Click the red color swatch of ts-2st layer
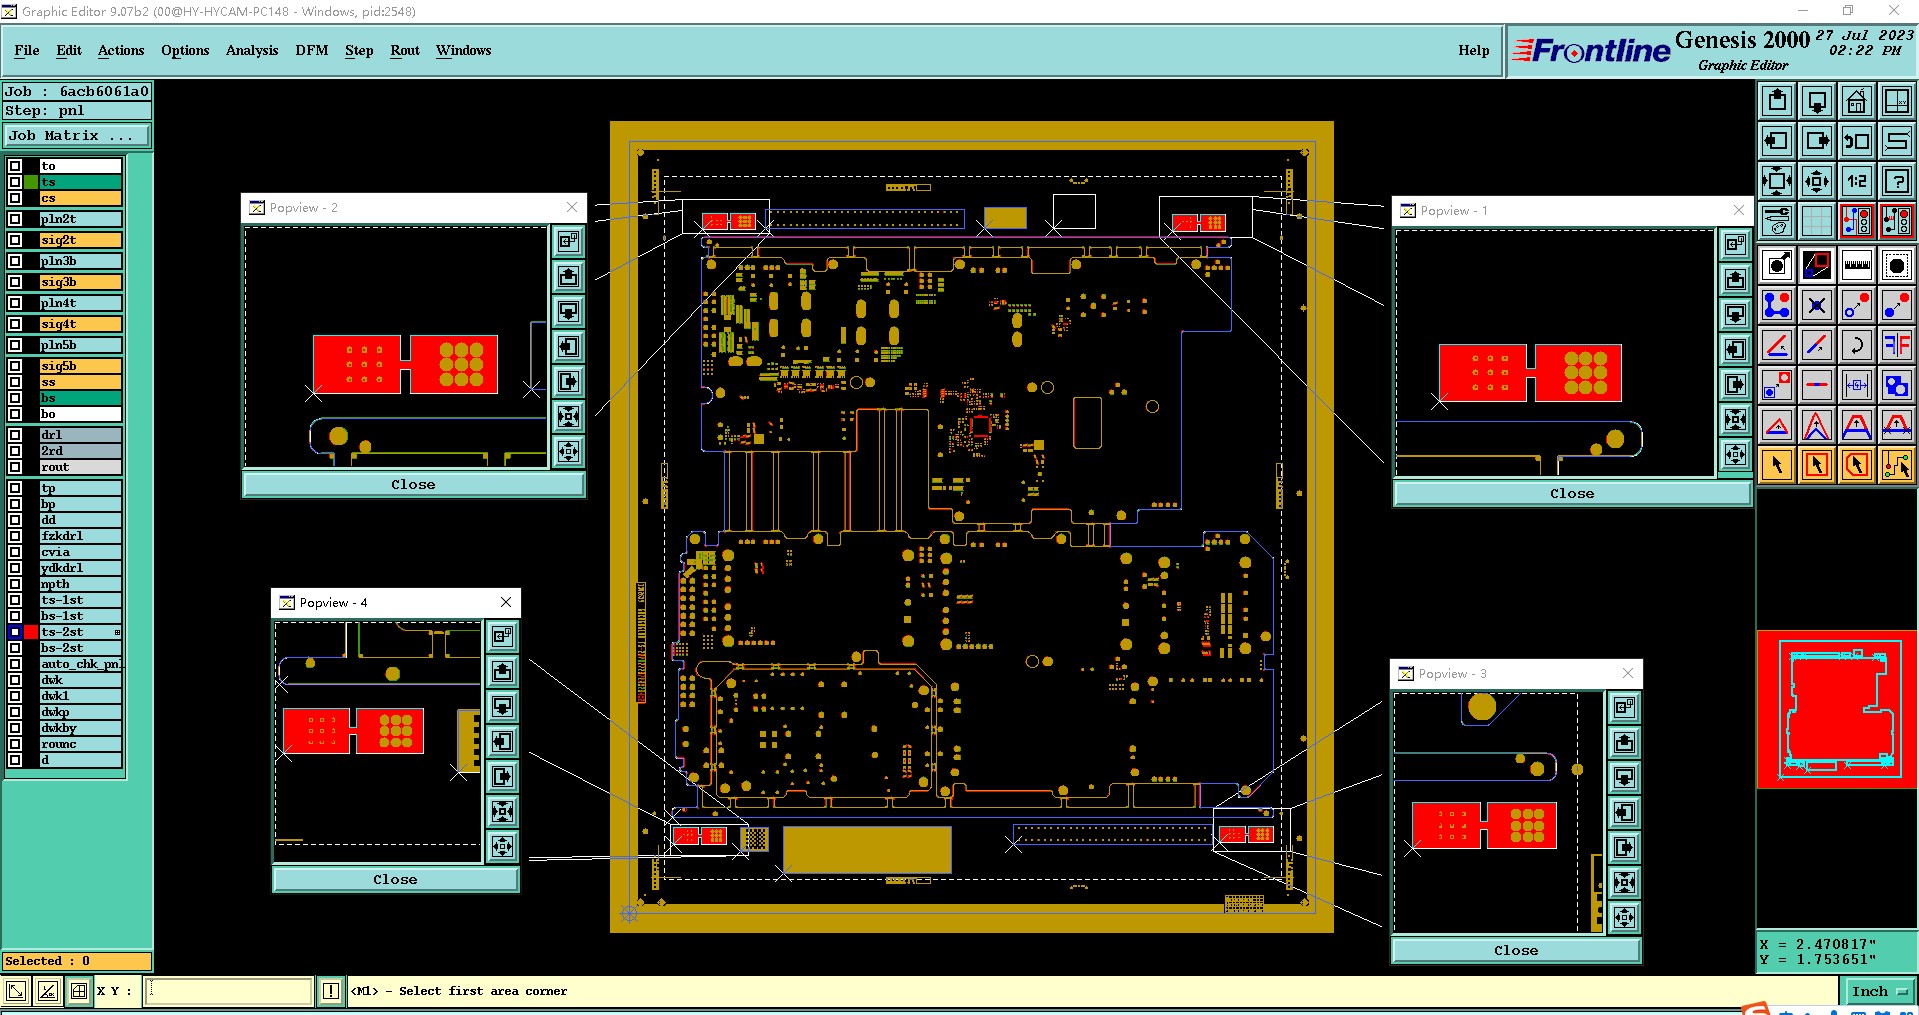 coord(31,632)
